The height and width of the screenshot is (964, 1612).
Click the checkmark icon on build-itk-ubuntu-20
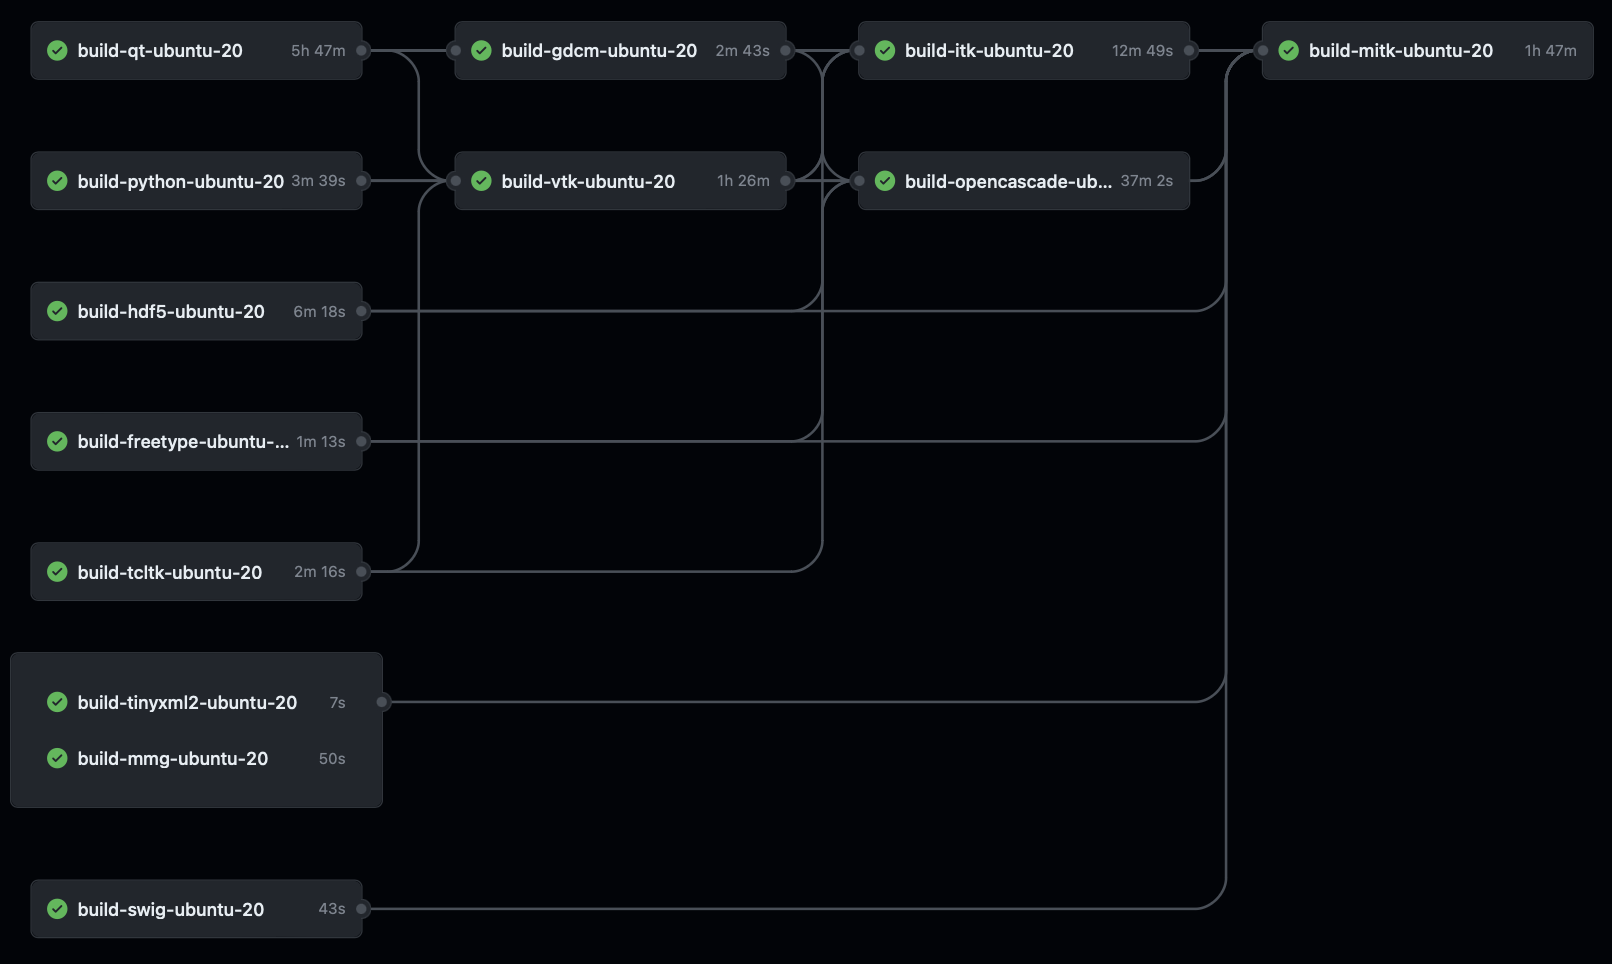point(885,50)
